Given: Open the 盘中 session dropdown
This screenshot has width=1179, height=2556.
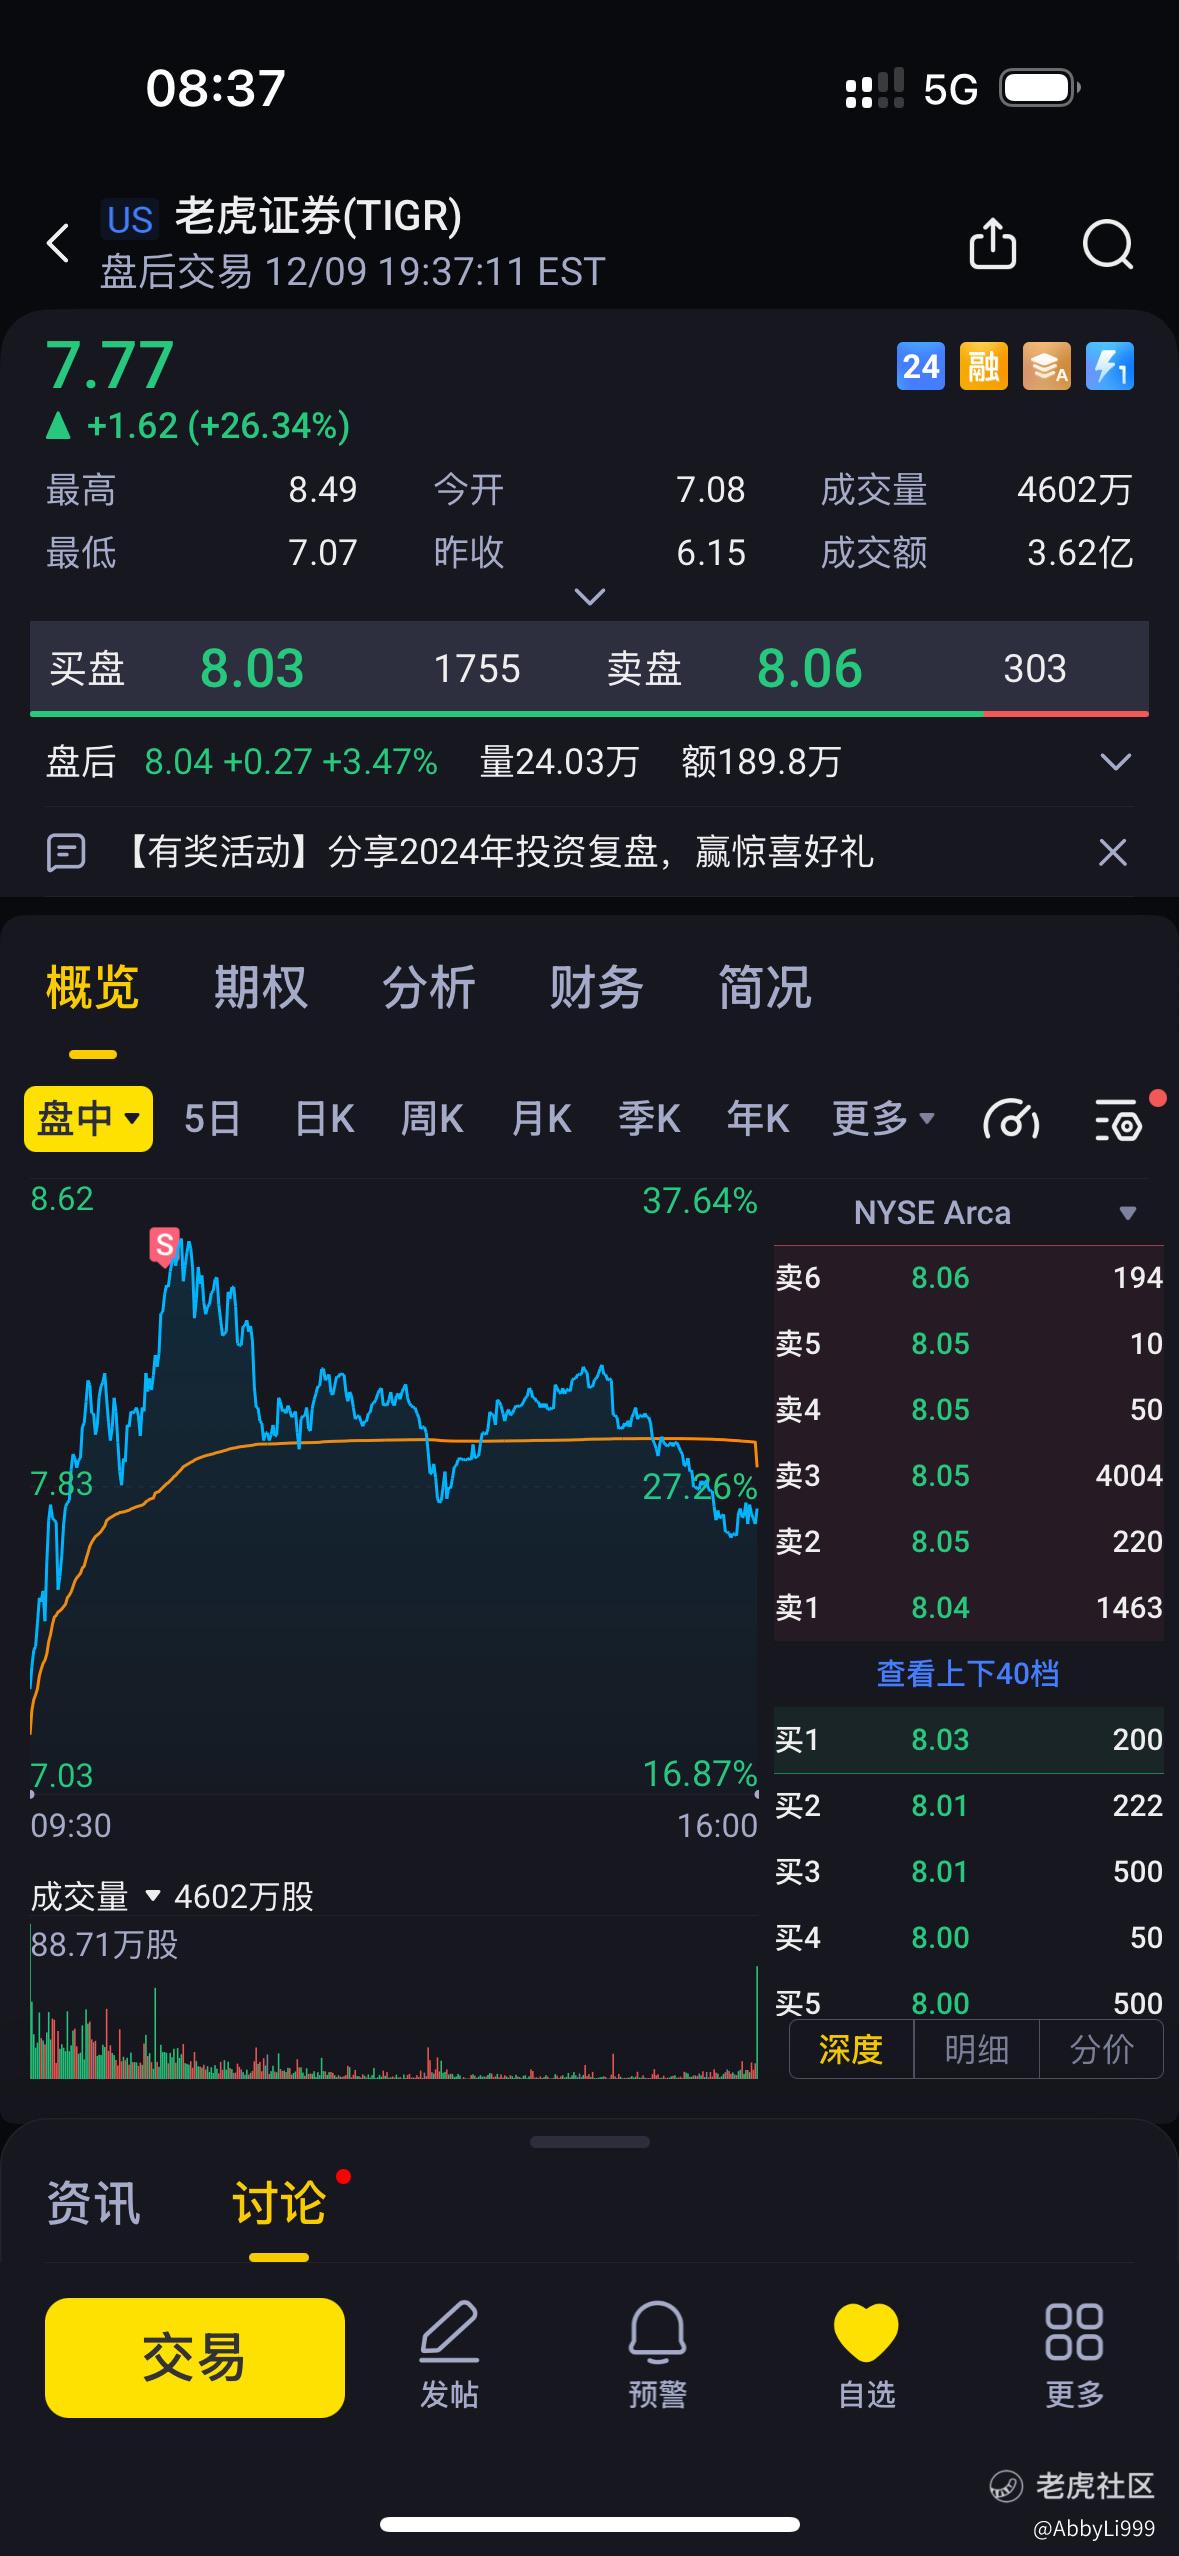Looking at the screenshot, I should (x=88, y=1119).
